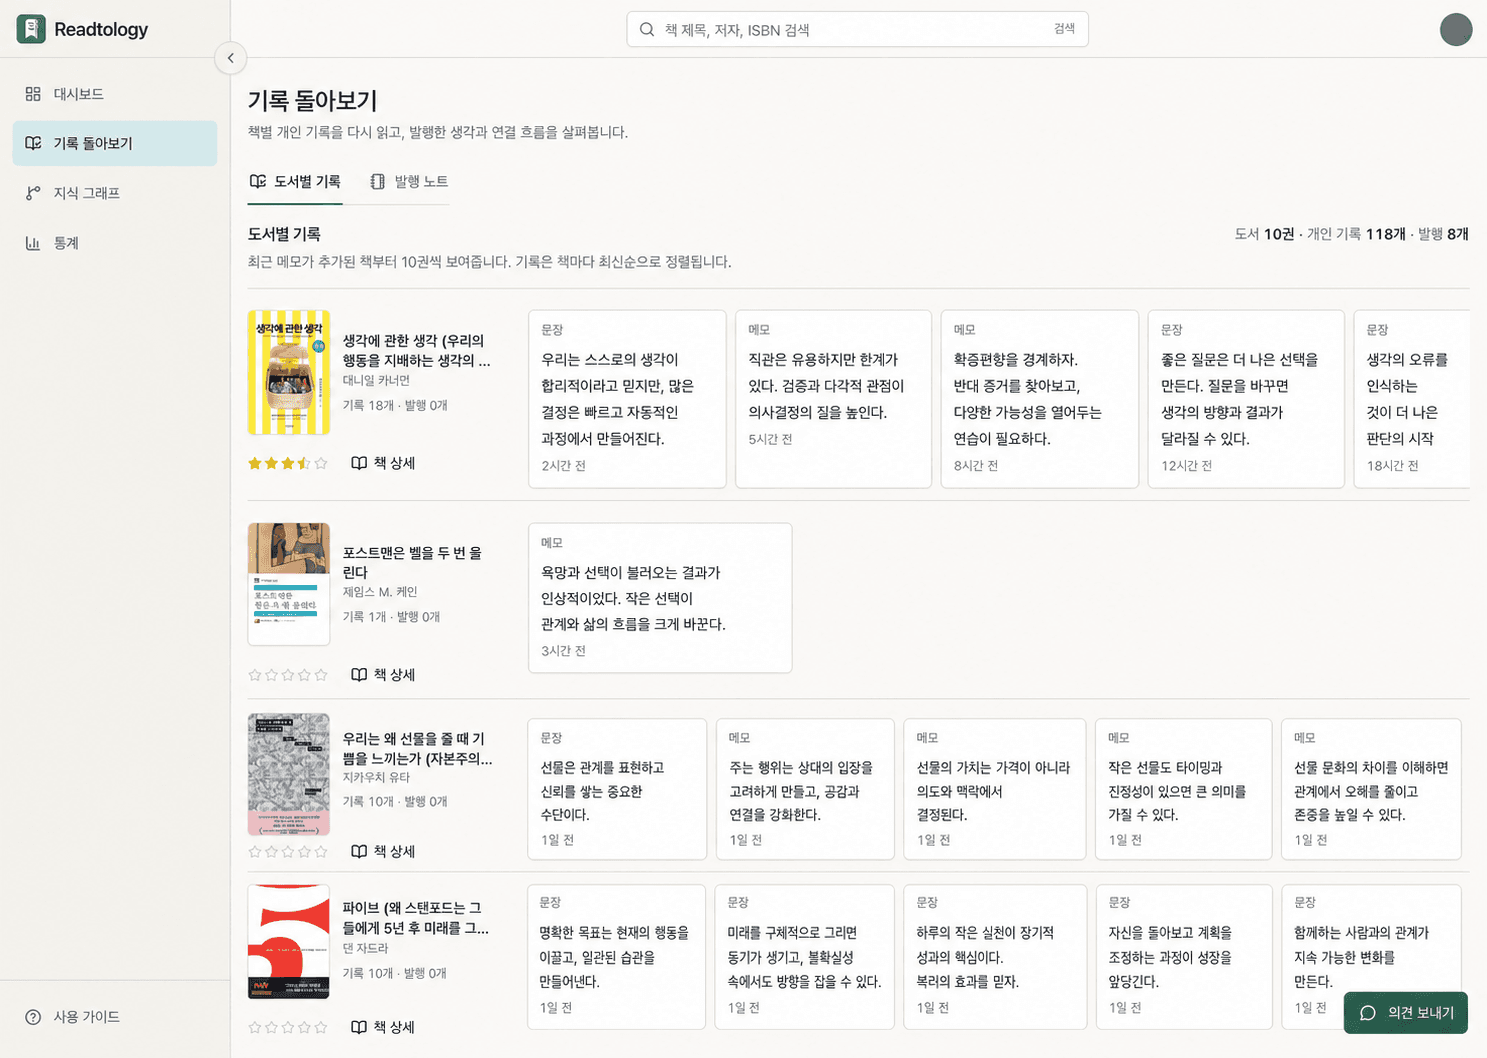This screenshot has width=1487, height=1058.
Task: Open card '미래를 구체적으로 그리면'
Action: tap(805, 957)
